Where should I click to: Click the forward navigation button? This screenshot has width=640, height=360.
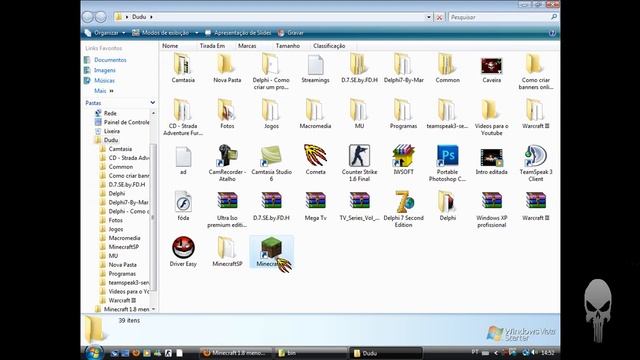coord(100,17)
